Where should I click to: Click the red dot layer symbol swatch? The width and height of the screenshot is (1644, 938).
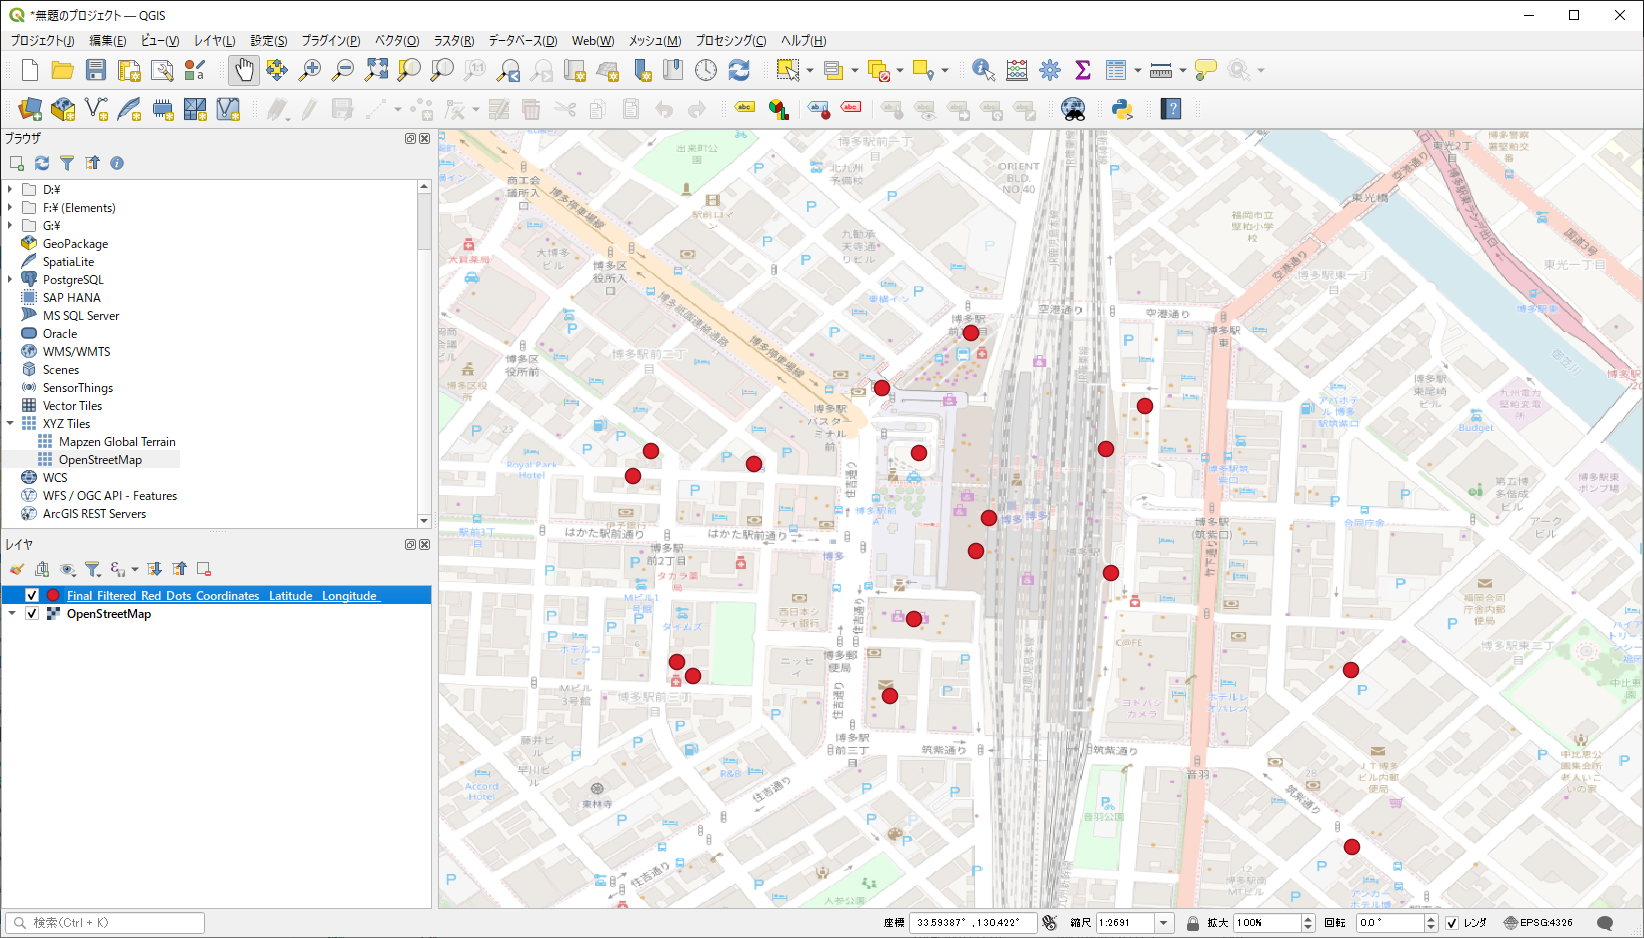tap(53, 595)
